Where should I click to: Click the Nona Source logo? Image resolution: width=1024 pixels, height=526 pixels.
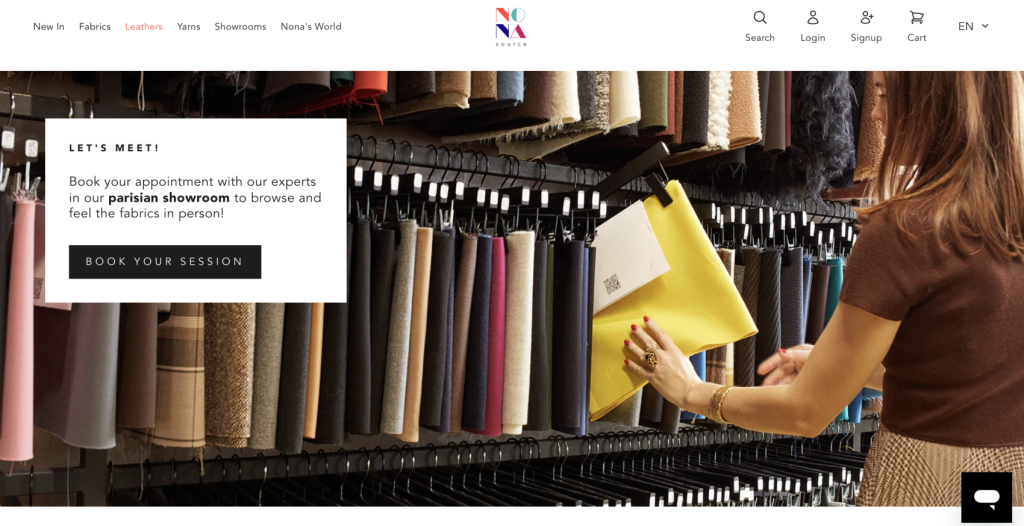point(511,27)
